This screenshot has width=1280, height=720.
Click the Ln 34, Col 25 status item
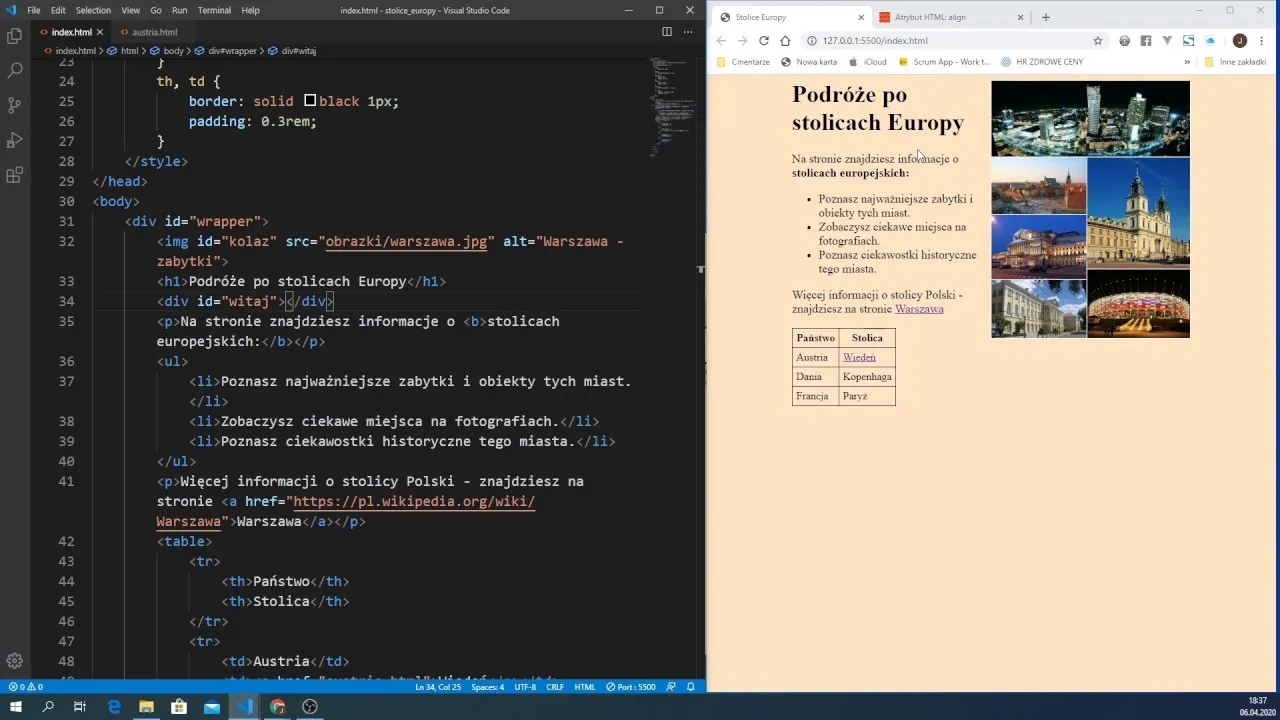coord(438,687)
